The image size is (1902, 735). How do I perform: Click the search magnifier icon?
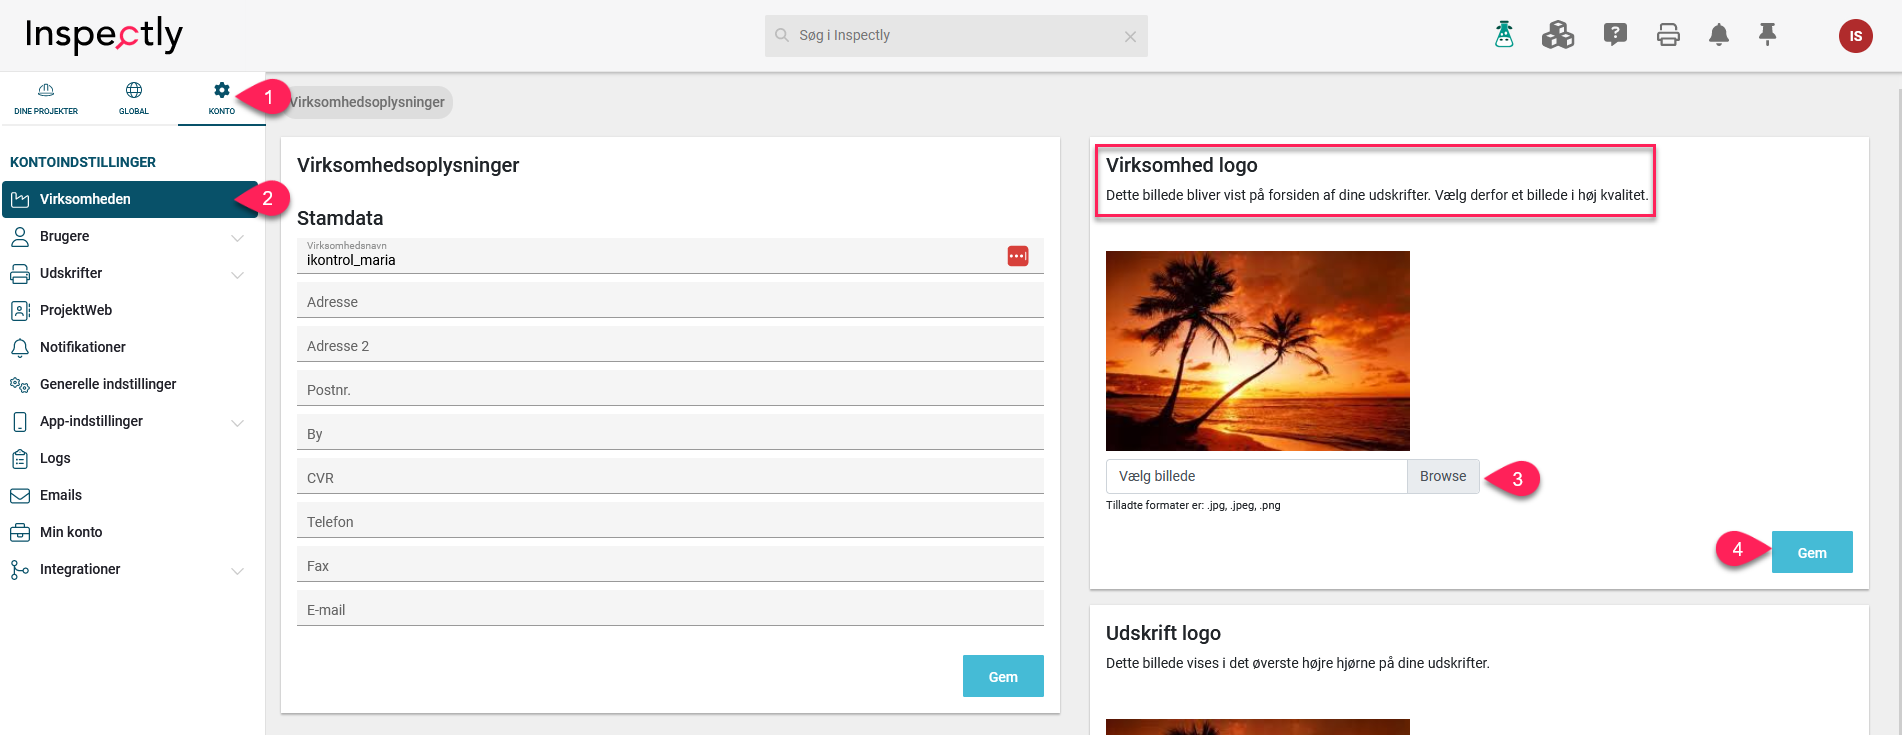click(x=782, y=35)
